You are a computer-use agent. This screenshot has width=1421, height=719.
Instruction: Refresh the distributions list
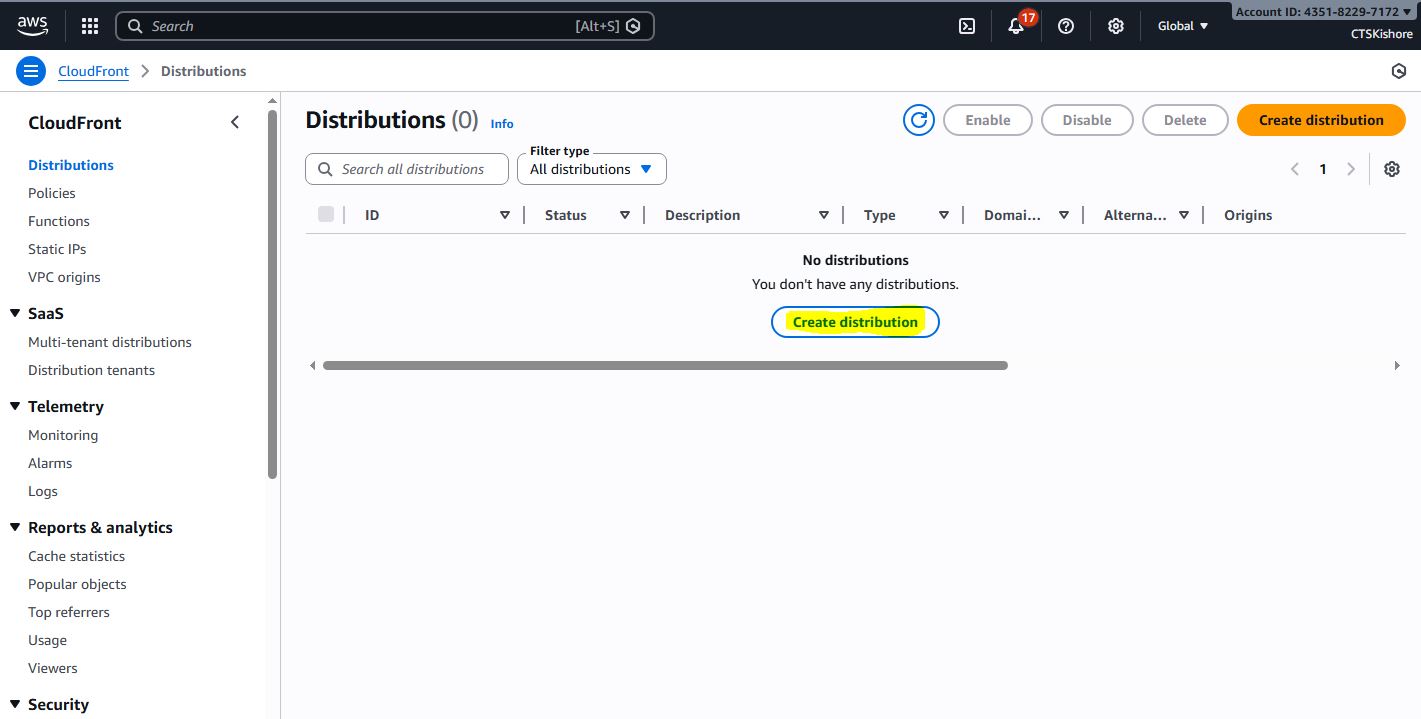click(x=918, y=120)
